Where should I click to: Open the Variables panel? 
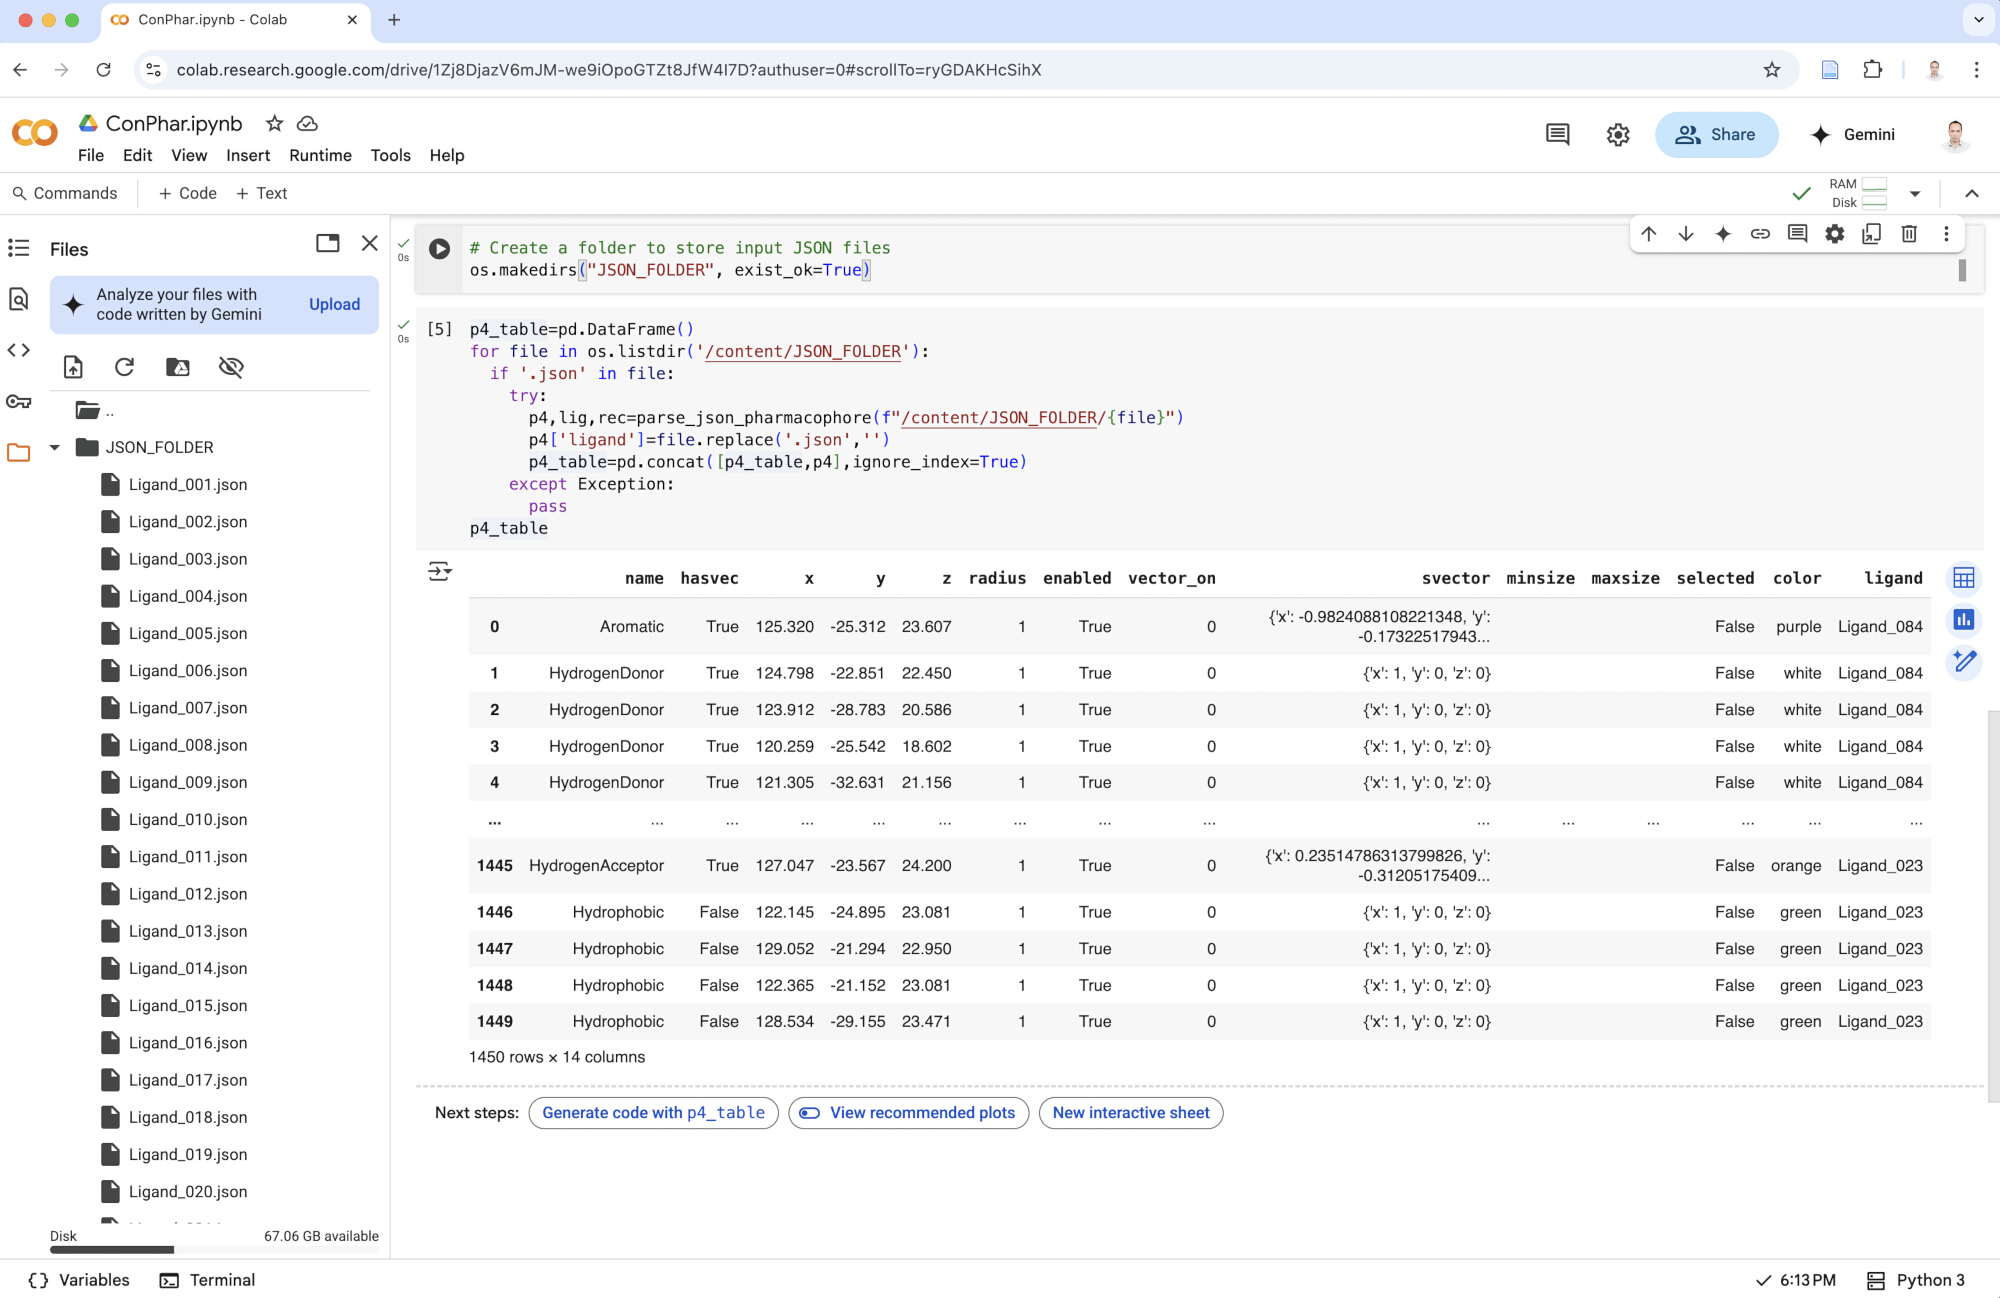click(x=80, y=1280)
